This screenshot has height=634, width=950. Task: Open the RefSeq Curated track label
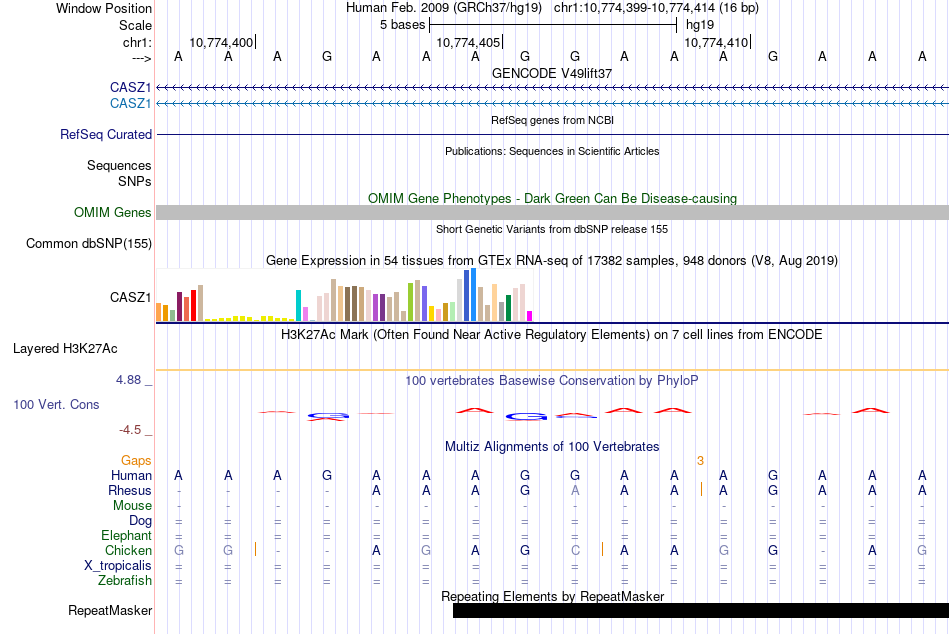point(106,135)
